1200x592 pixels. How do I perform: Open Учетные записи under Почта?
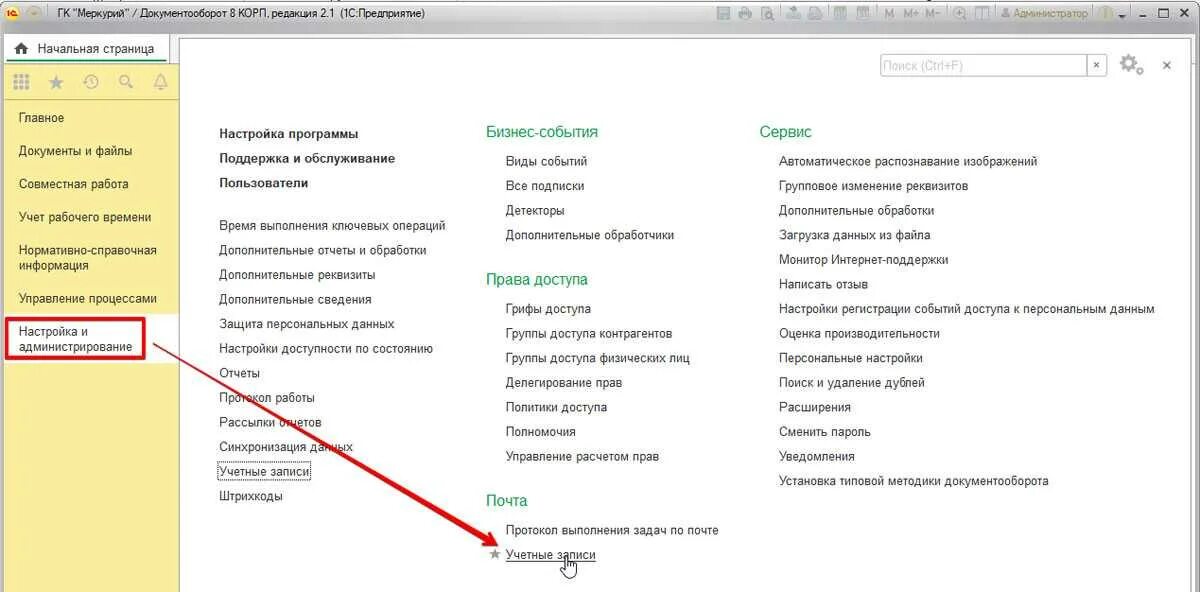(x=551, y=555)
